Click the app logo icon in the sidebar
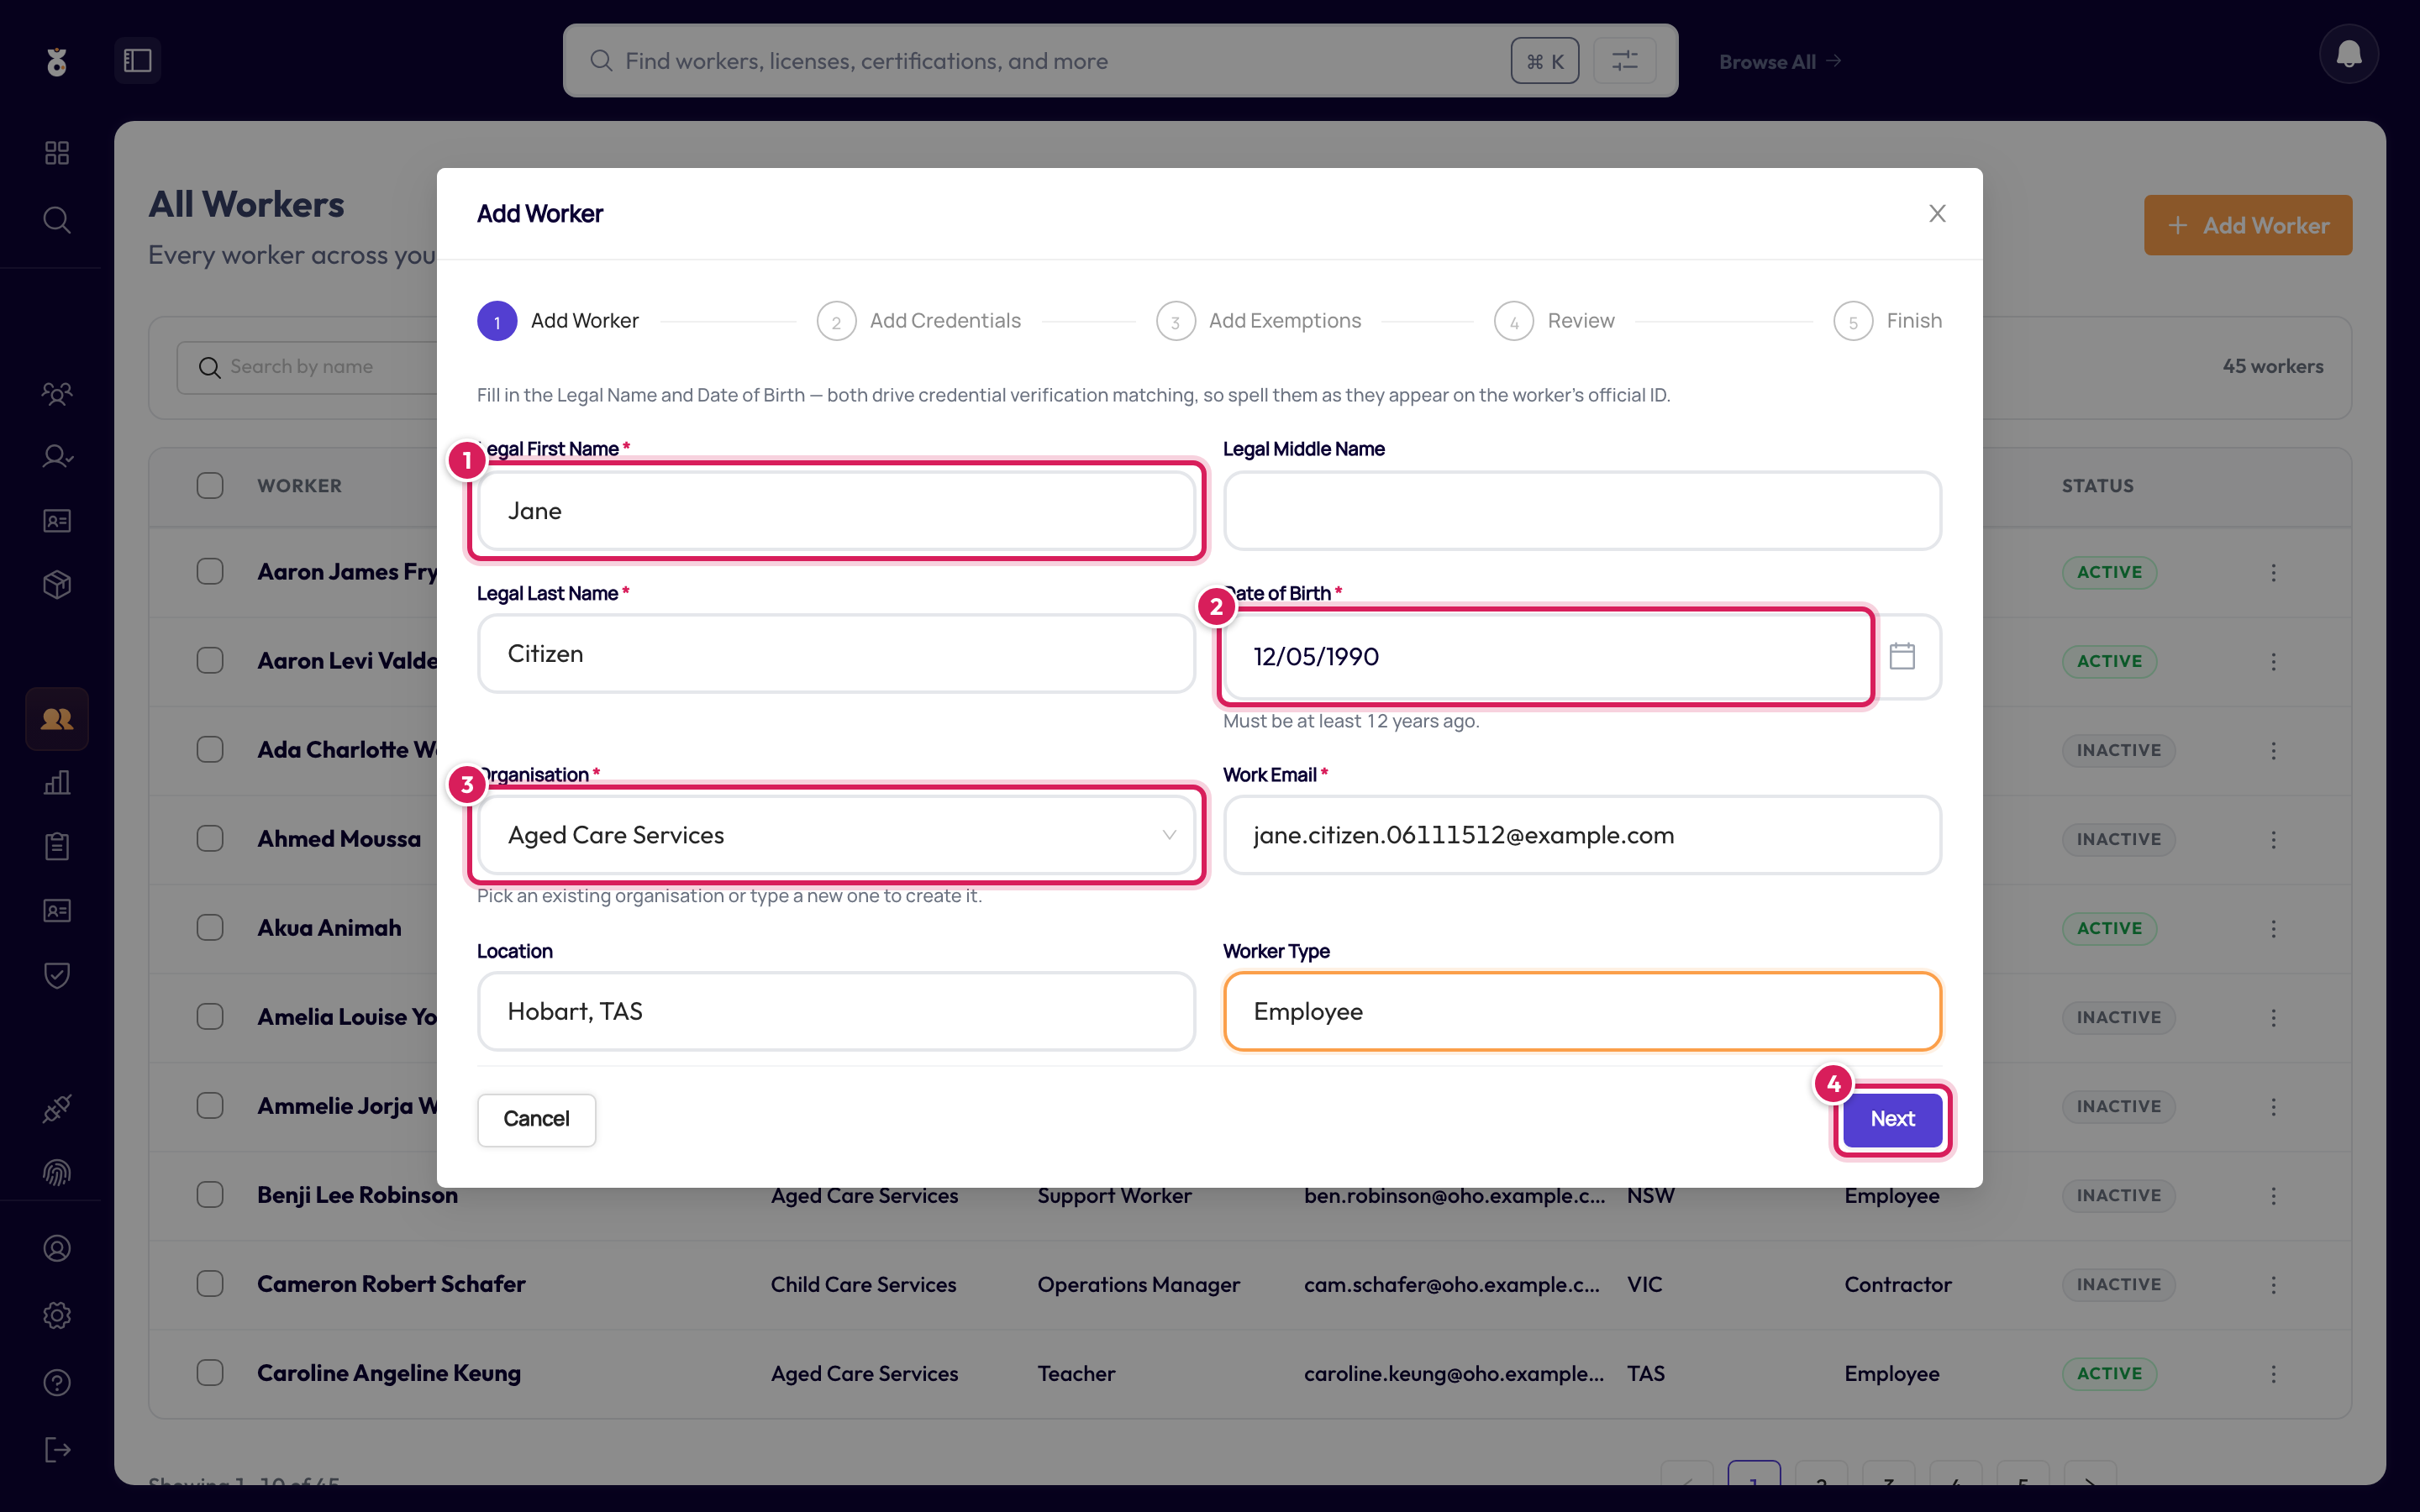Screen dimensions: 2420x1512 [x=57, y=61]
